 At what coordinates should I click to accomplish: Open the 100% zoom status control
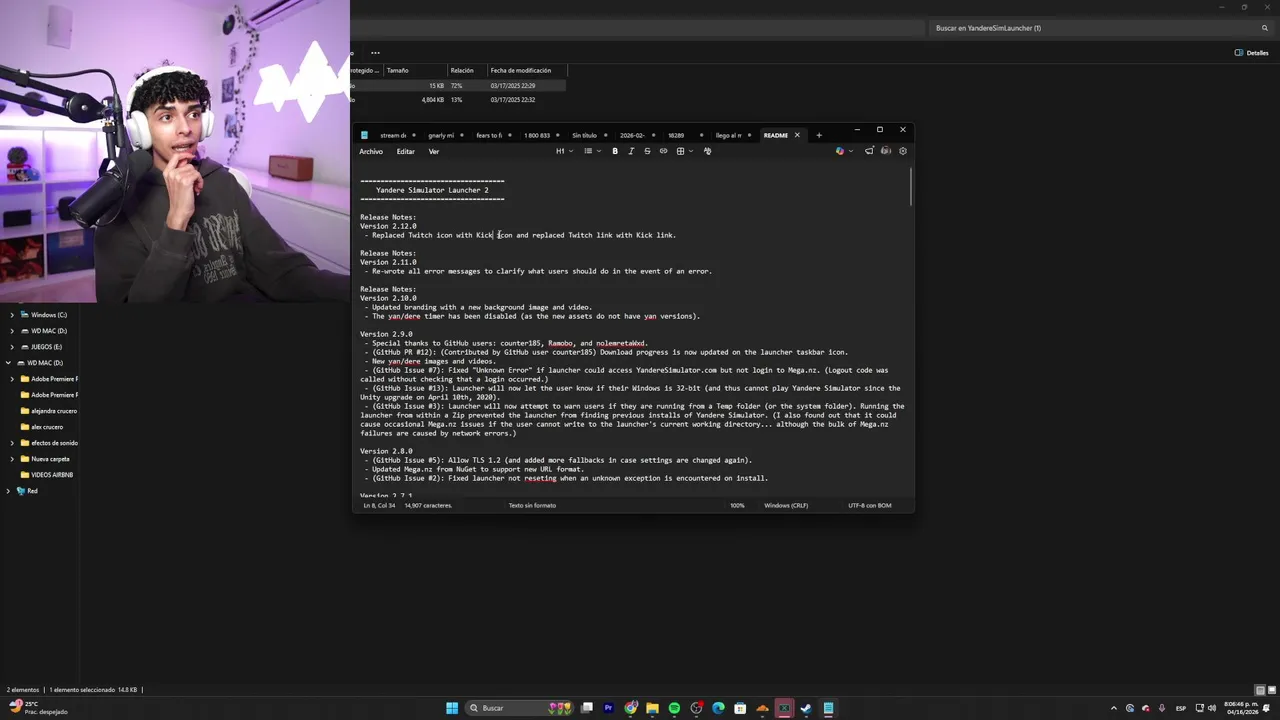(x=737, y=506)
